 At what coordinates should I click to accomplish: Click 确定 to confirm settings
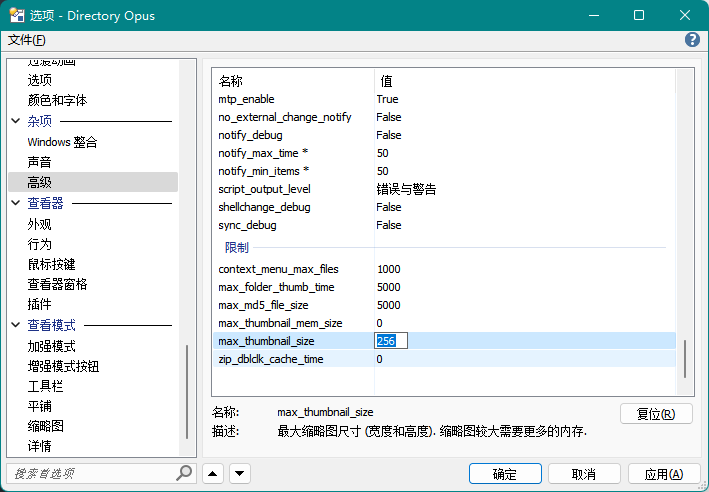click(505, 474)
